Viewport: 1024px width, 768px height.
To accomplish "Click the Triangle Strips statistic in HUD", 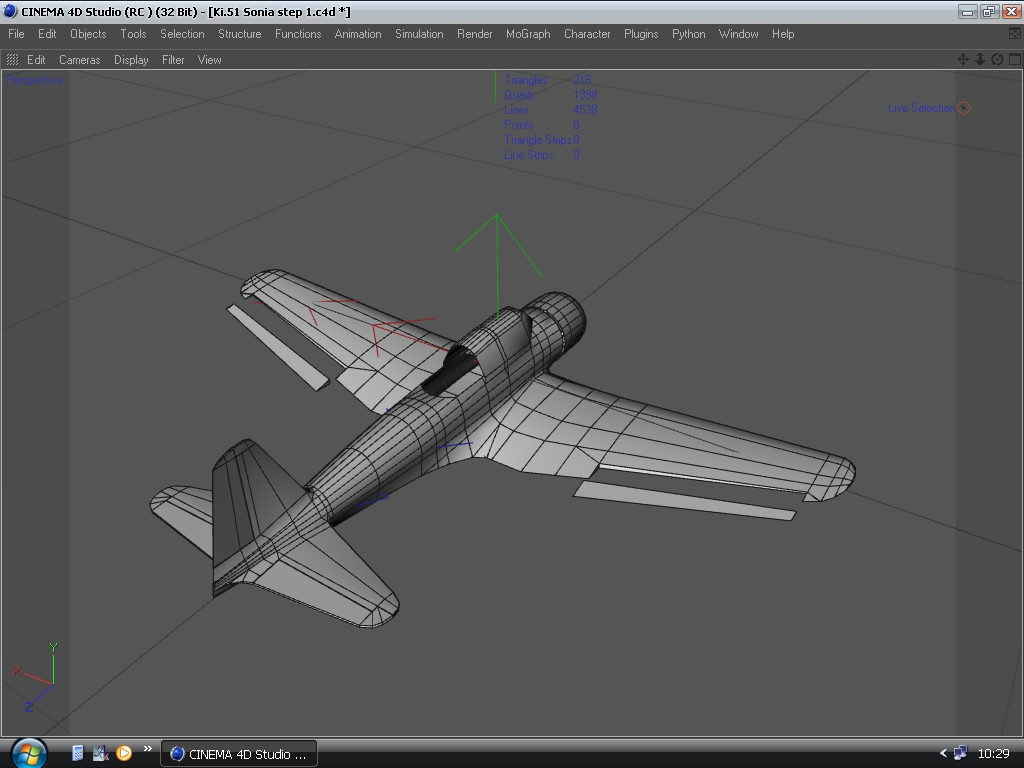I will pyautogui.click(x=541, y=140).
